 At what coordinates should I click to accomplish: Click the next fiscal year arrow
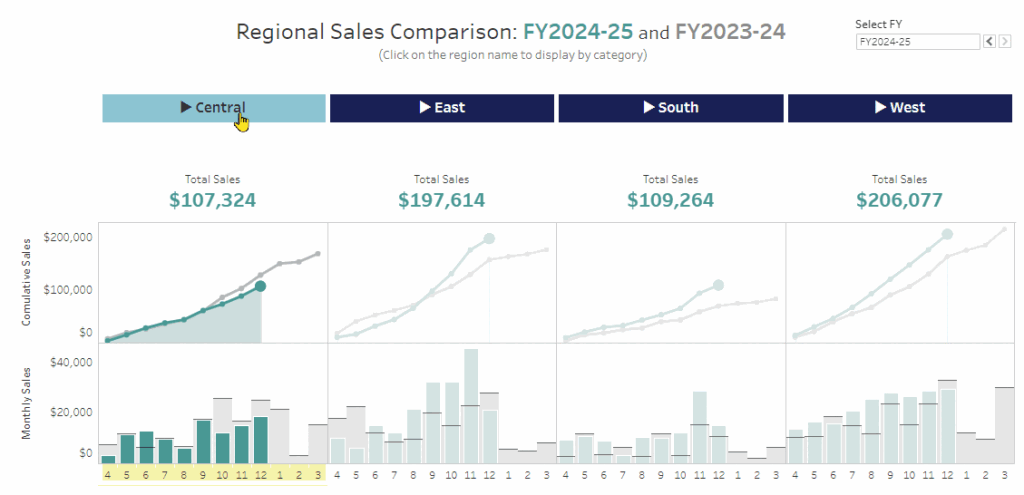[1003, 42]
